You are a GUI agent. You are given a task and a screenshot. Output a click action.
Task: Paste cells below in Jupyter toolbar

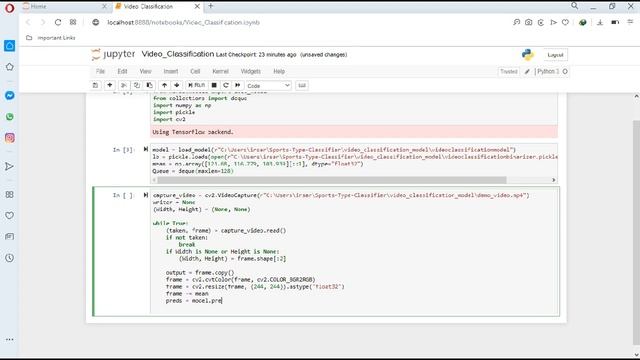150,85
